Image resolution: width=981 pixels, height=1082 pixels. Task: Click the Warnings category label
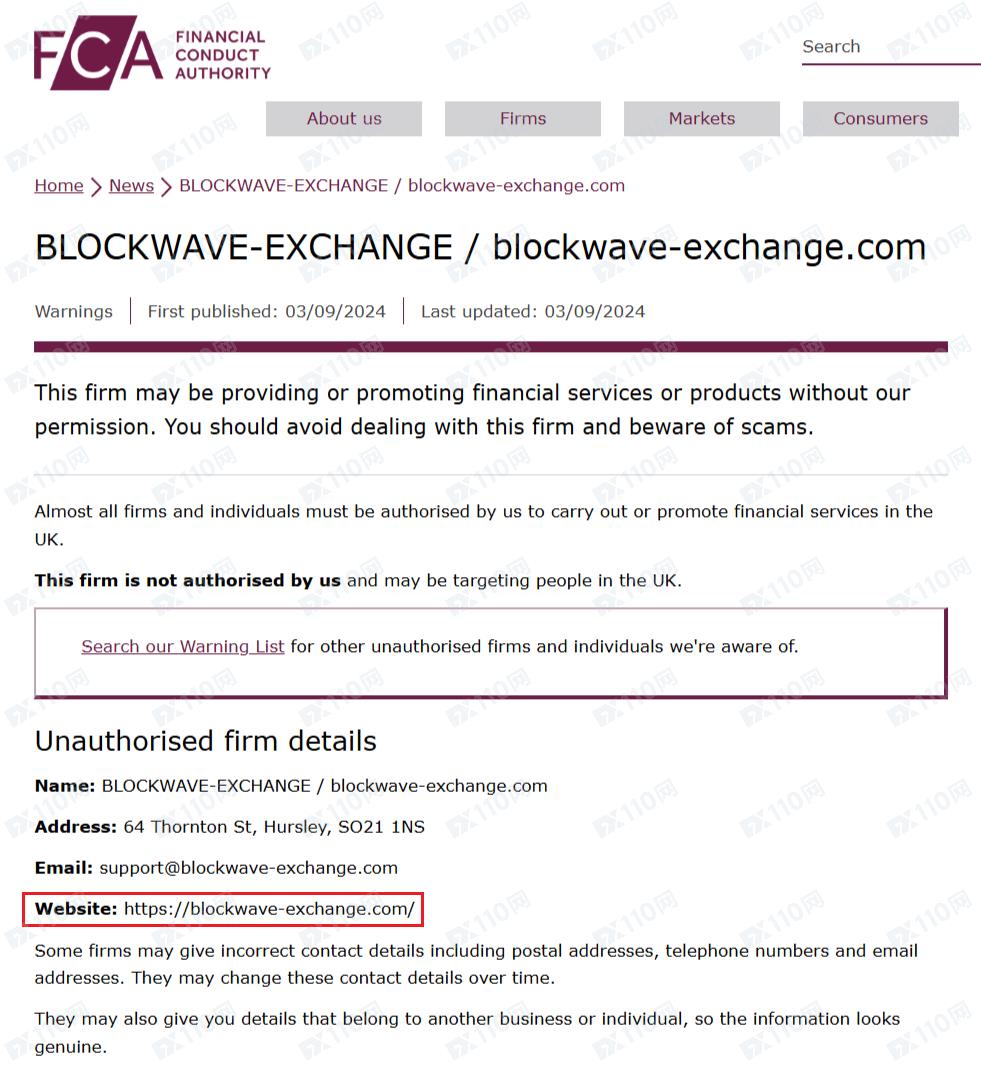[x=74, y=311]
